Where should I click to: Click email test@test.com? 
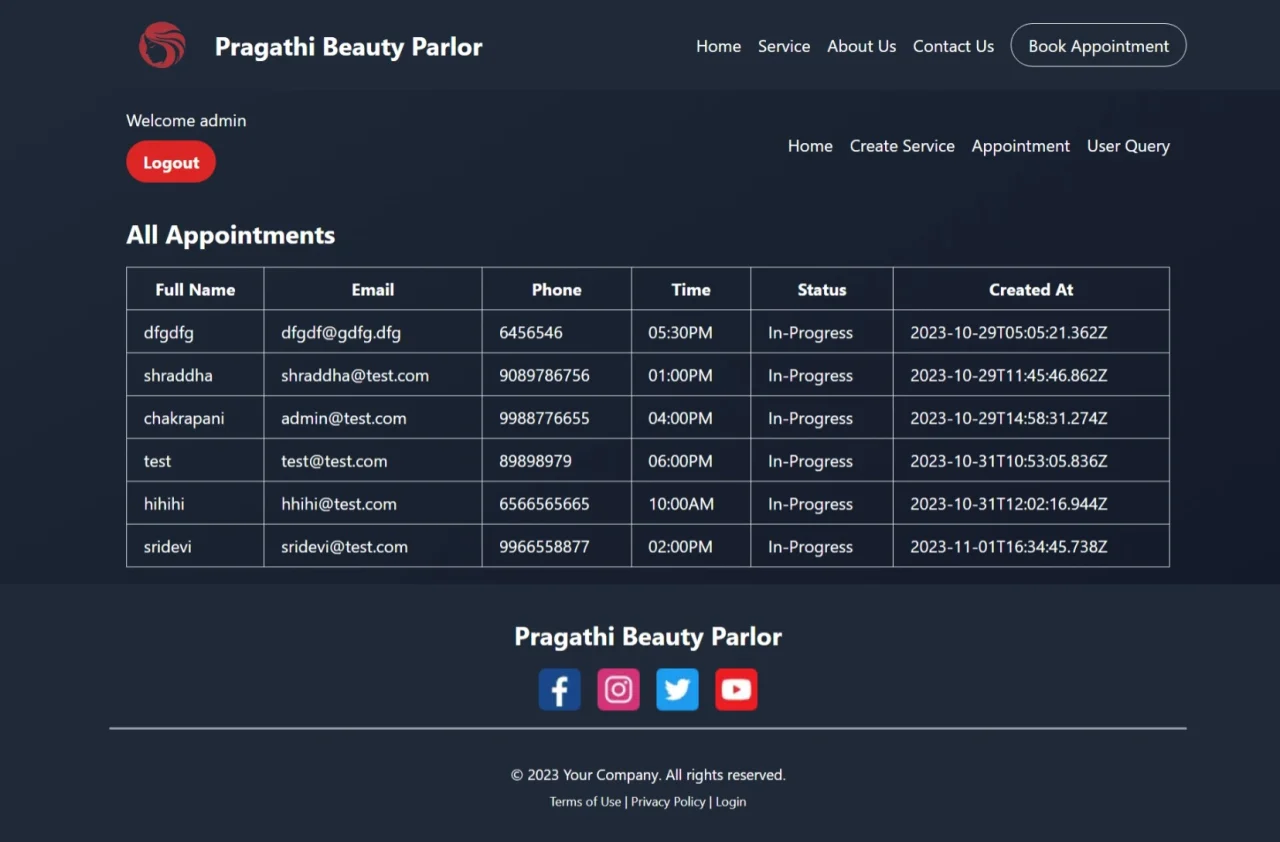tap(334, 461)
